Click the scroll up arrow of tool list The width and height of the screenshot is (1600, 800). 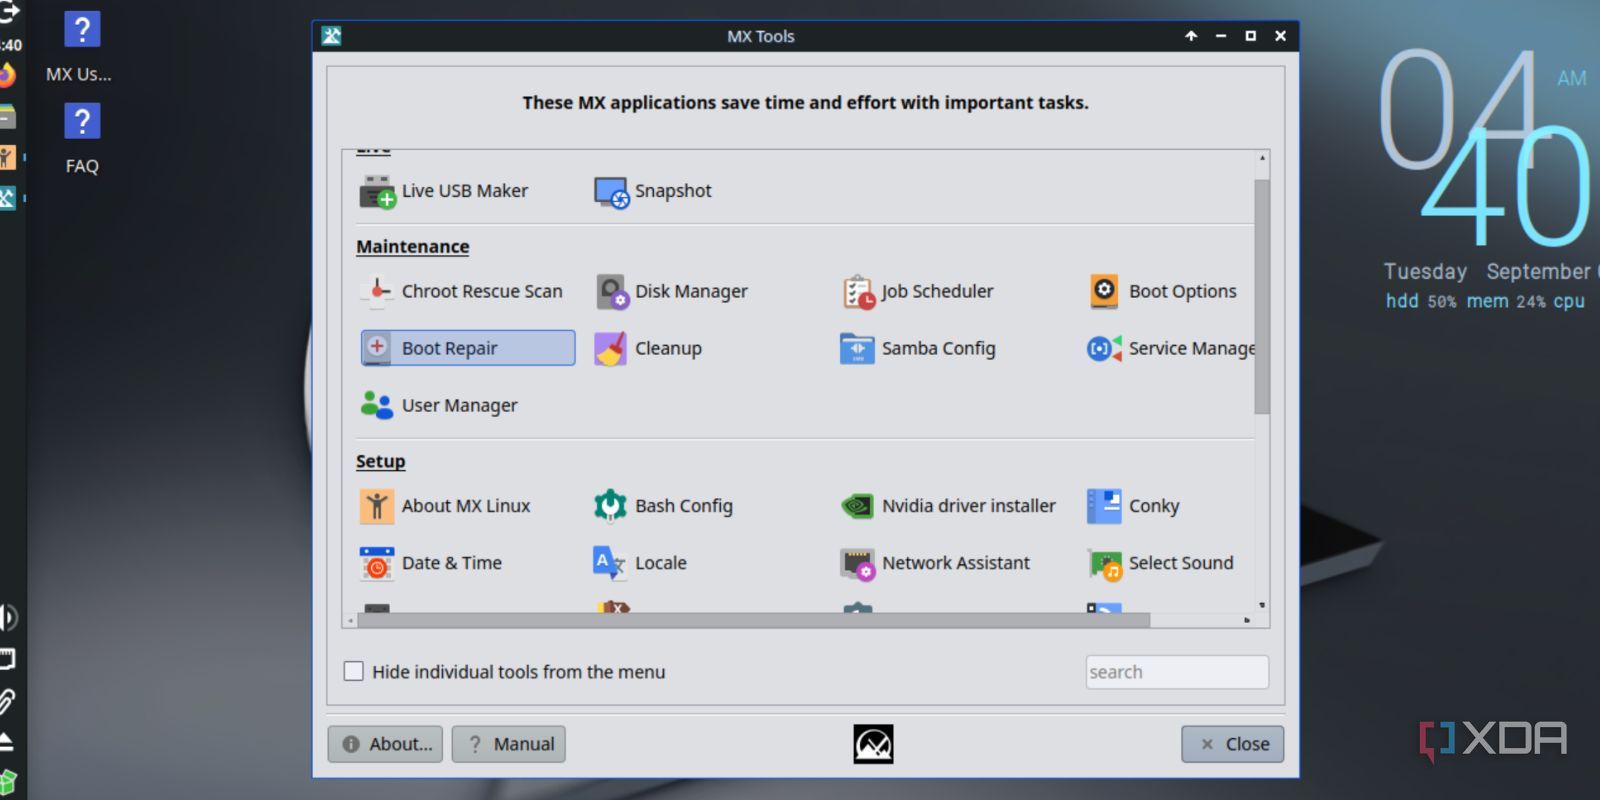pyautogui.click(x=1262, y=158)
